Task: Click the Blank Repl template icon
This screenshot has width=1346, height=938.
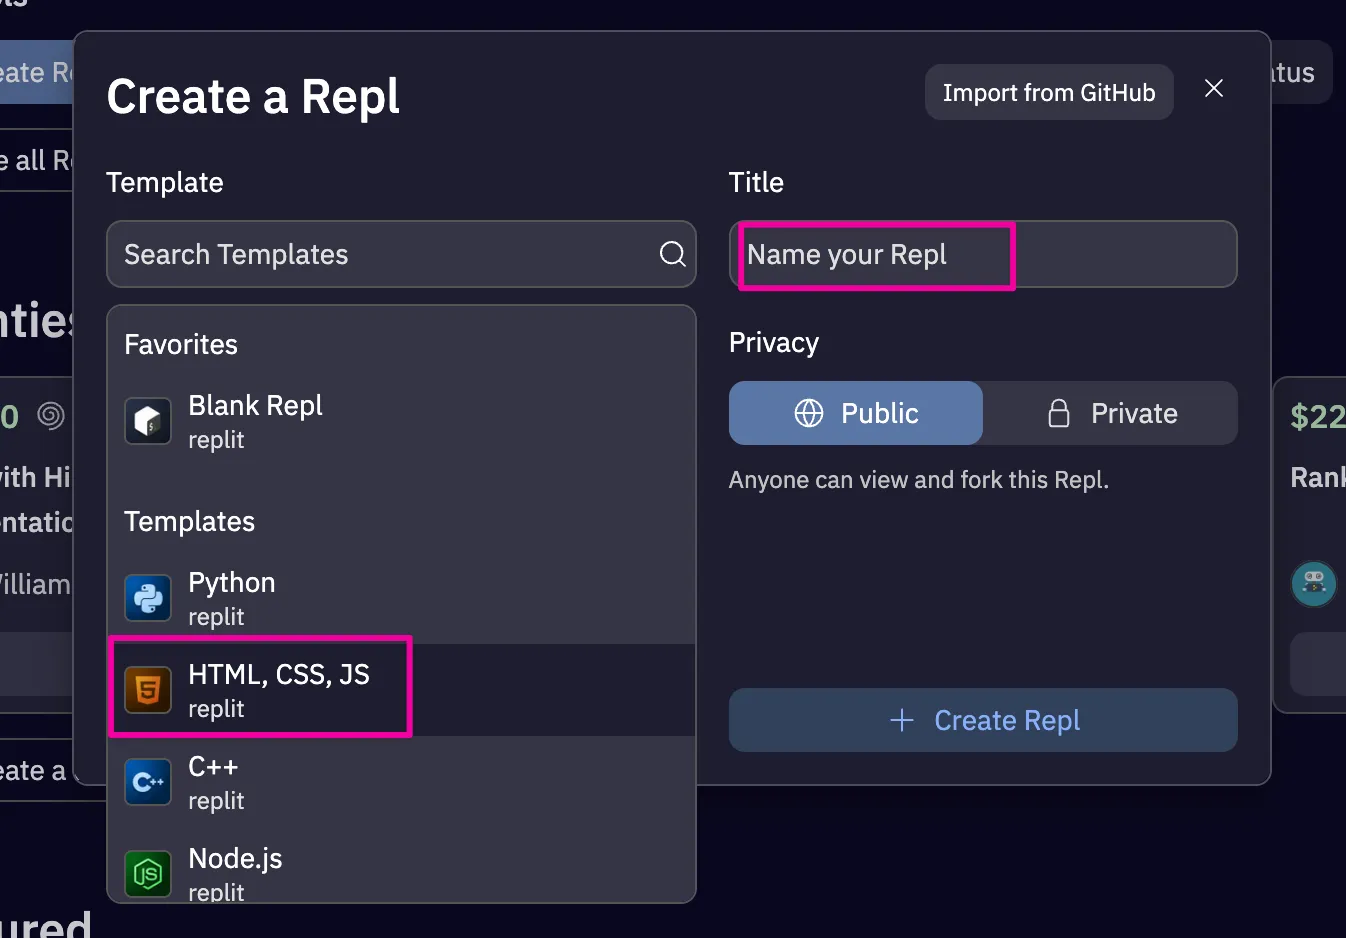Action: pos(148,421)
